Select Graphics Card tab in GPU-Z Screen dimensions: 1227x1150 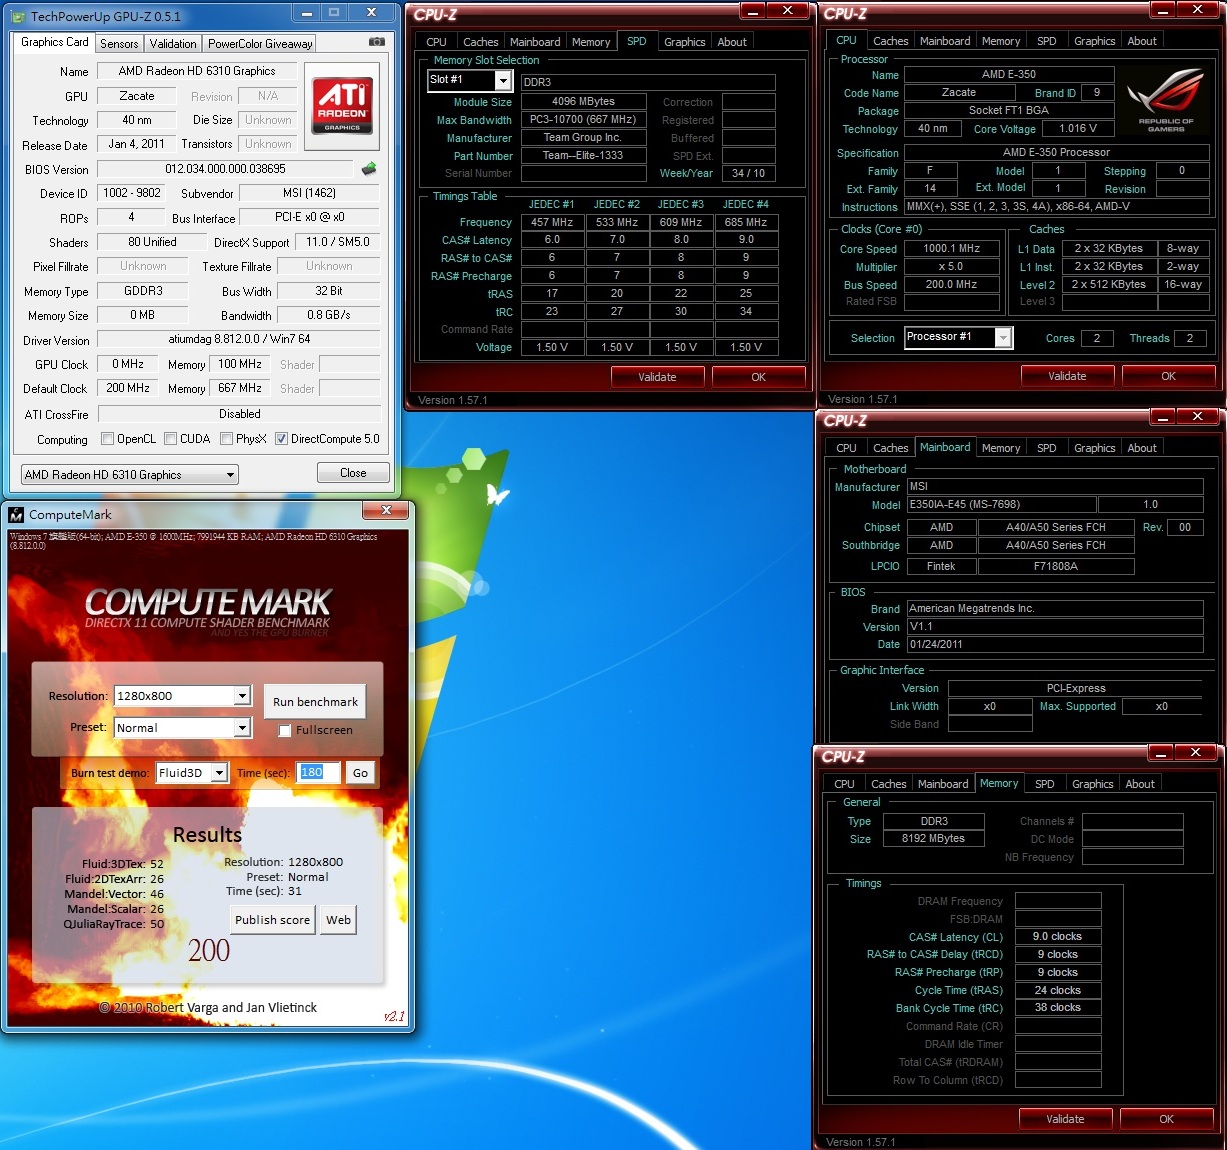click(55, 42)
